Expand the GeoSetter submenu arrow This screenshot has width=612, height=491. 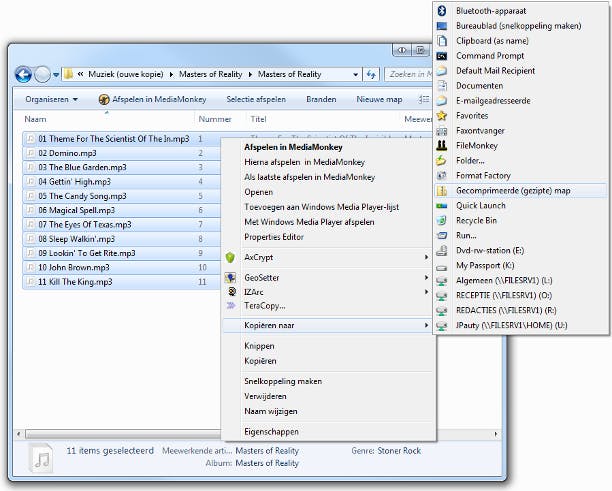pyautogui.click(x=426, y=278)
